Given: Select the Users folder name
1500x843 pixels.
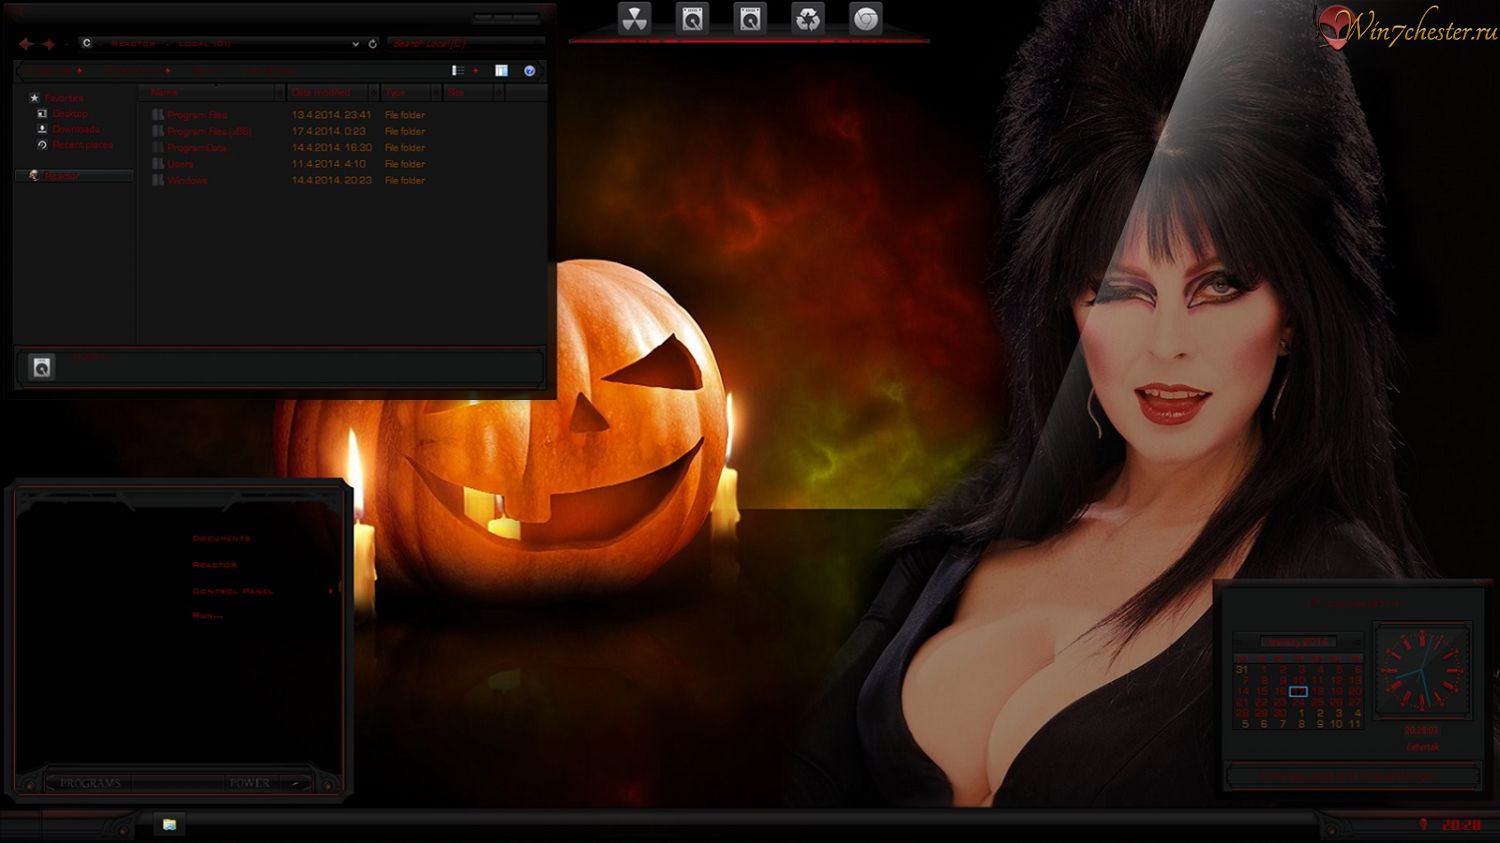Looking at the screenshot, I should [181, 164].
